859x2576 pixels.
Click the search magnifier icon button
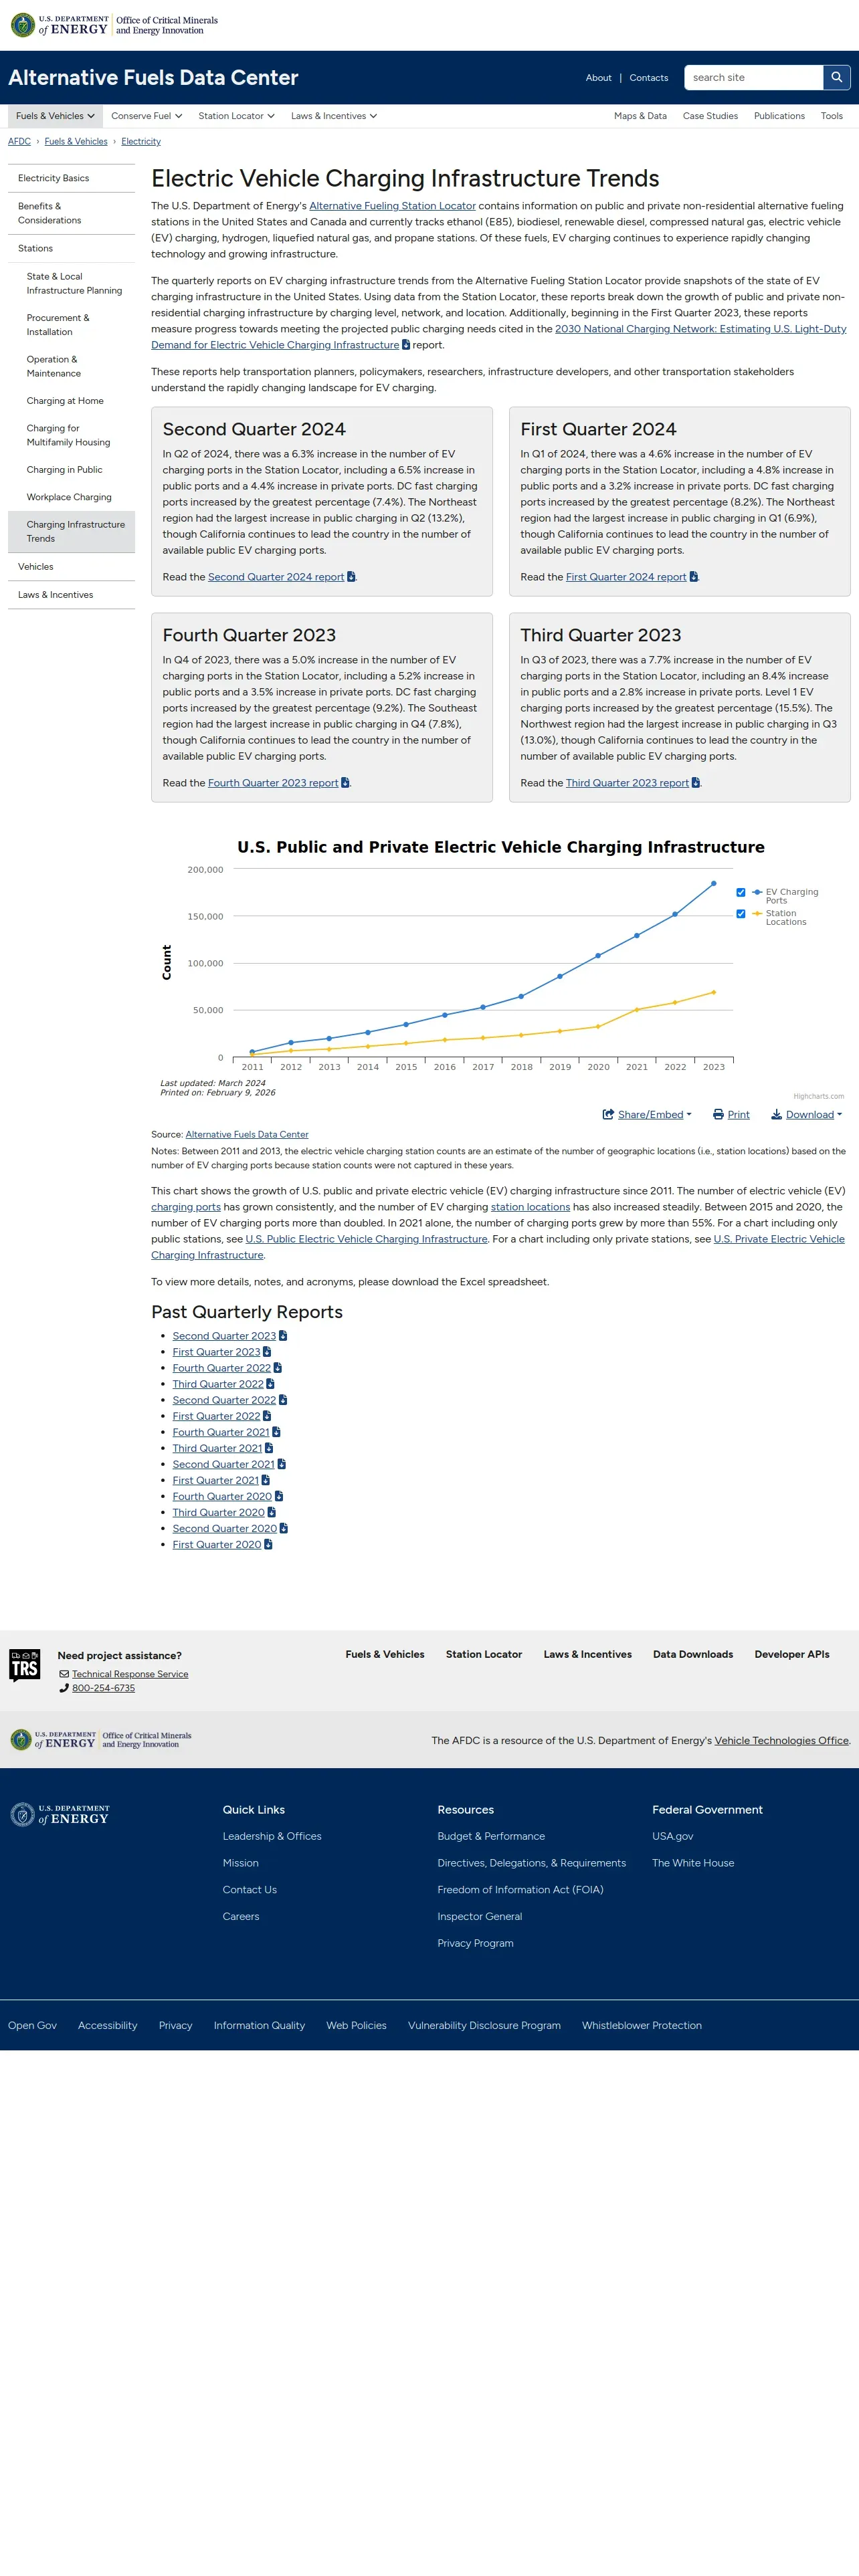(x=836, y=78)
